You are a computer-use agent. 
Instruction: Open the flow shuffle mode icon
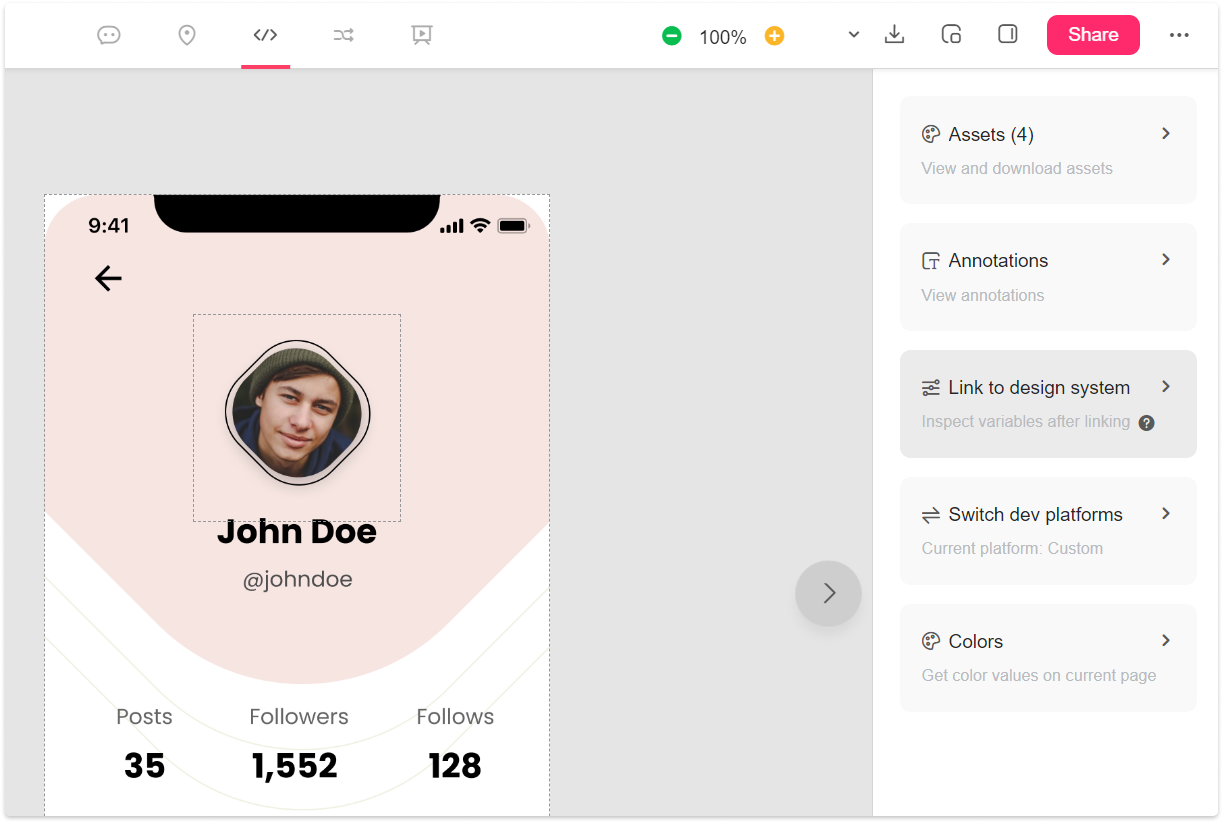pos(343,35)
